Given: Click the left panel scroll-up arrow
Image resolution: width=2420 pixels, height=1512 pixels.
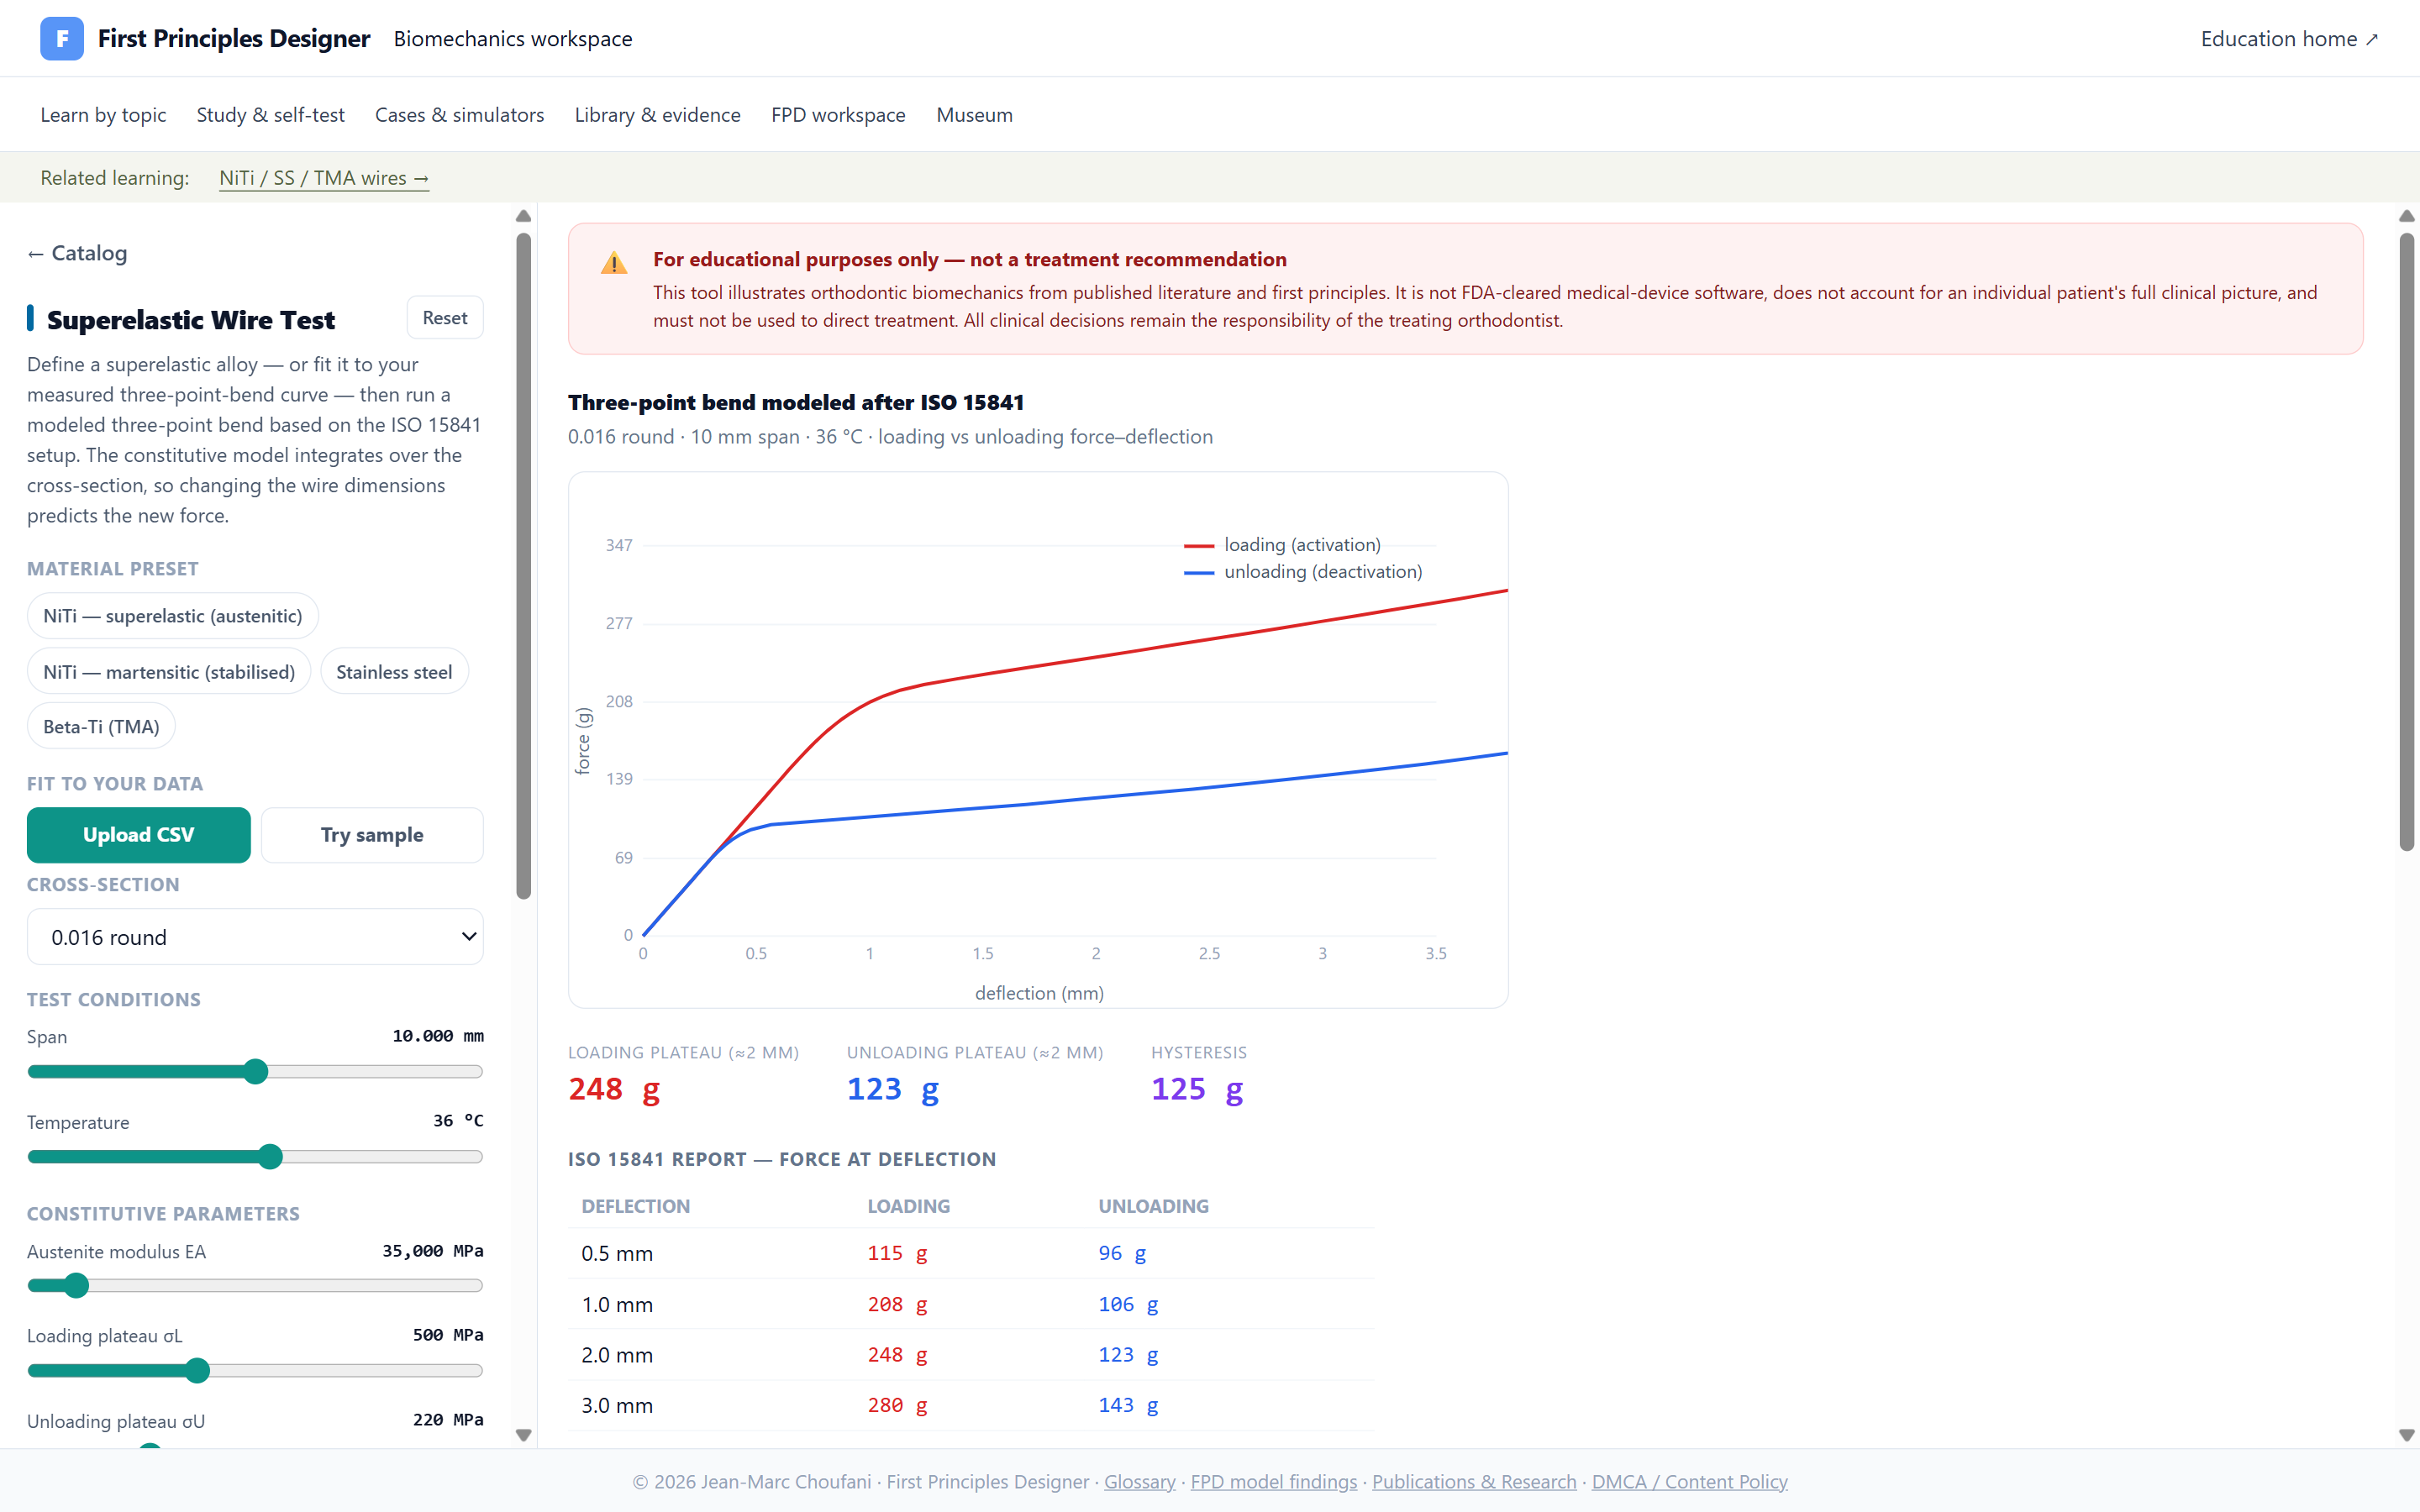Looking at the screenshot, I should pos(523,216).
